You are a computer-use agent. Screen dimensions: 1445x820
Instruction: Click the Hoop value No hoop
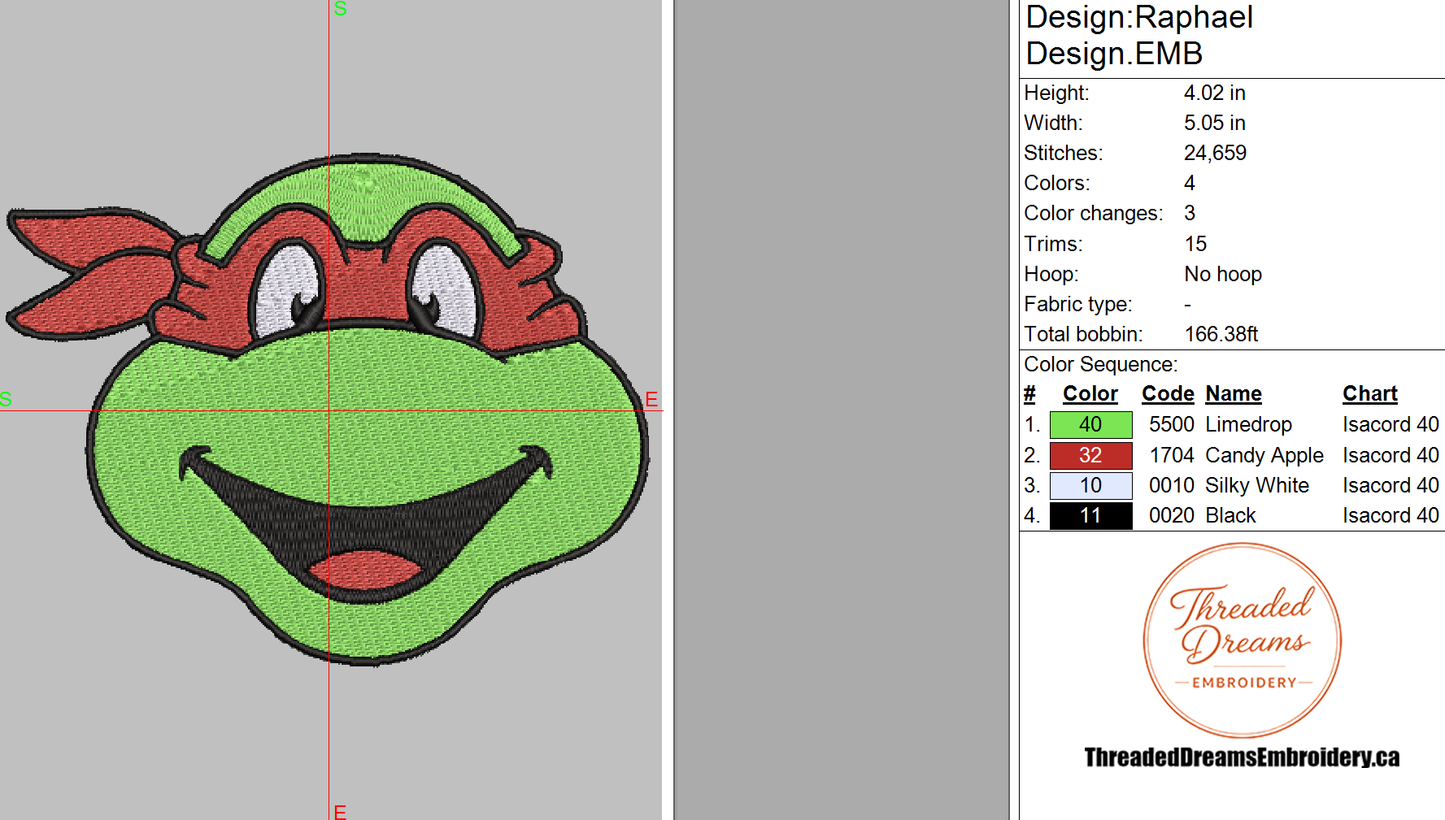pos(1222,273)
